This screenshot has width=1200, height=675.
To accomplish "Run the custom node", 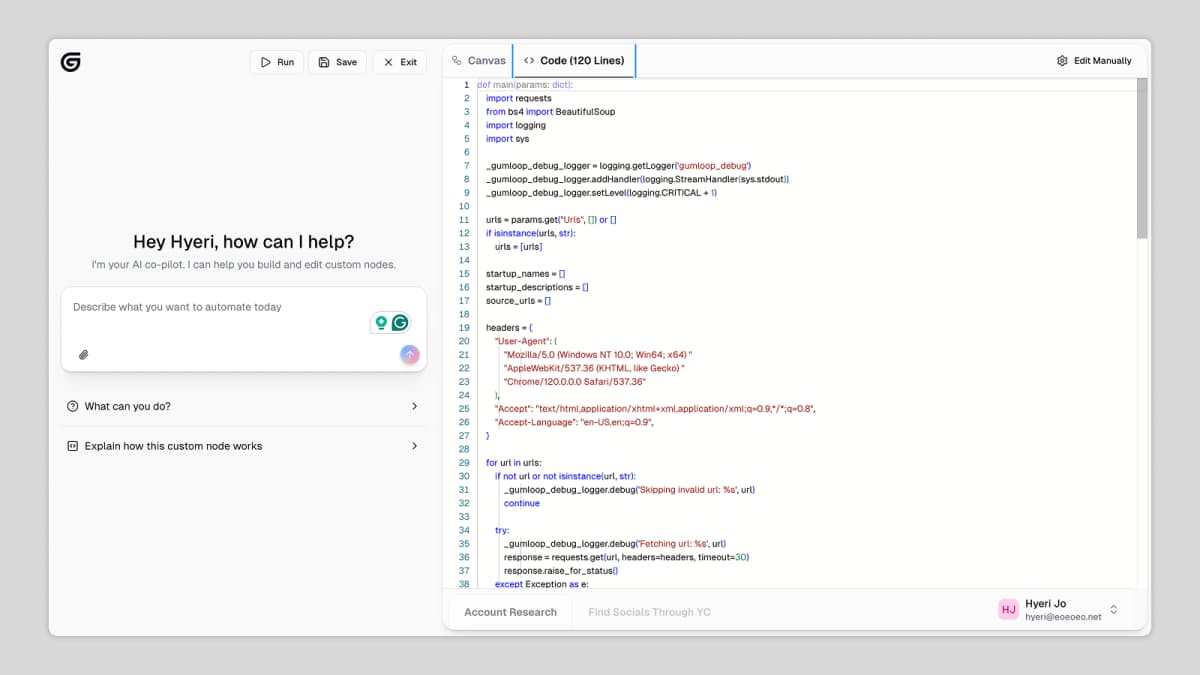I will point(277,62).
